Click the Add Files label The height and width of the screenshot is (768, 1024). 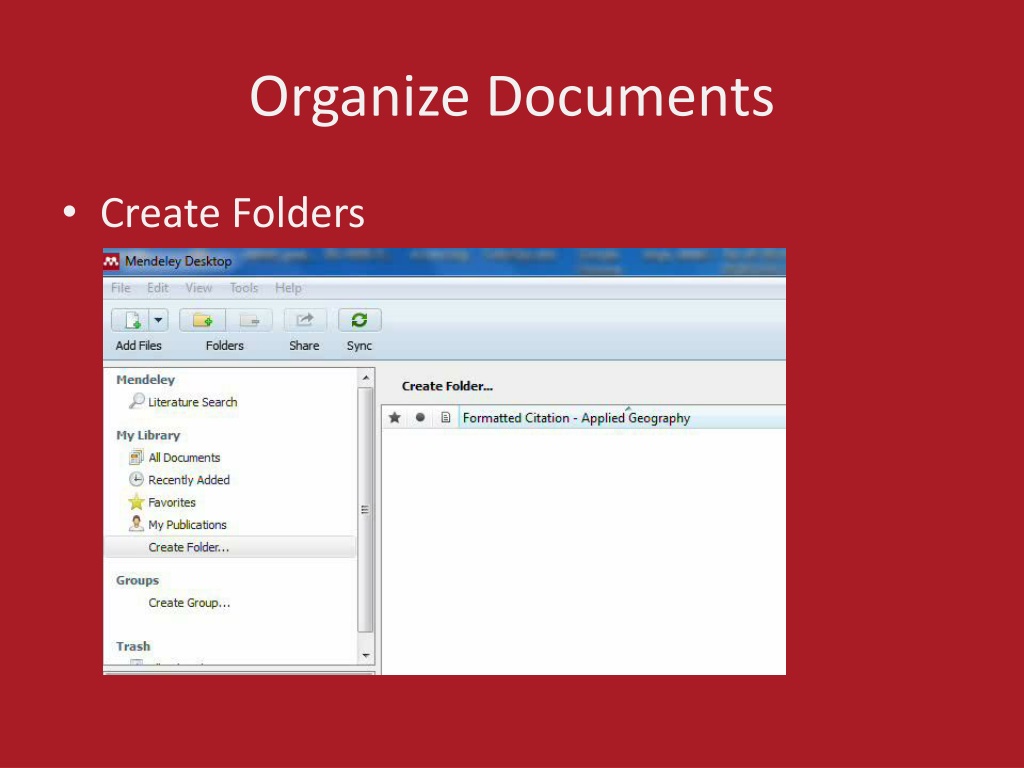[x=138, y=345]
